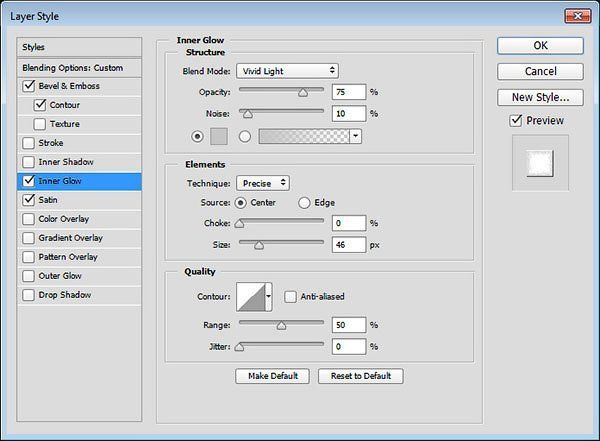600x441 pixels.
Task: Uncheck the Contour checkbox
Action: coord(40,105)
